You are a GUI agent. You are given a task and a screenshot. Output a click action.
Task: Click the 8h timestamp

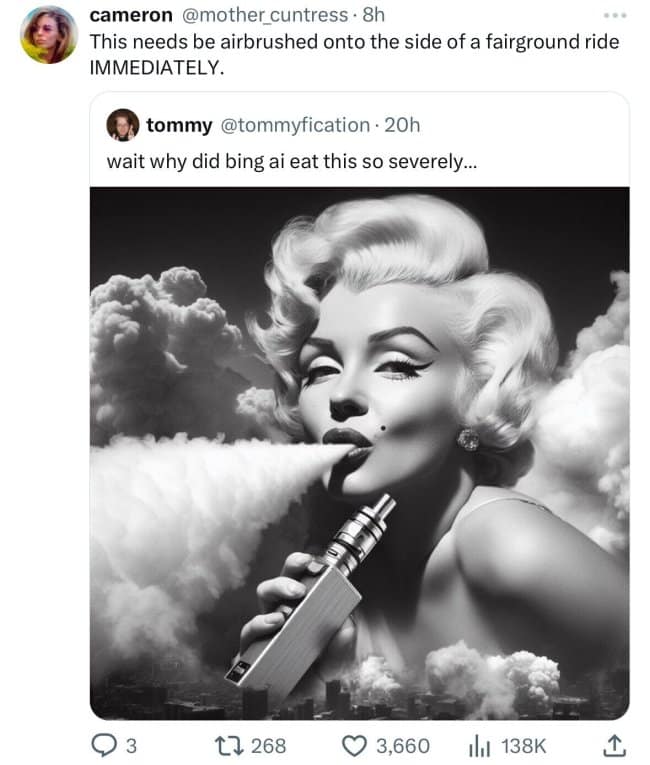(x=372, y=16)
